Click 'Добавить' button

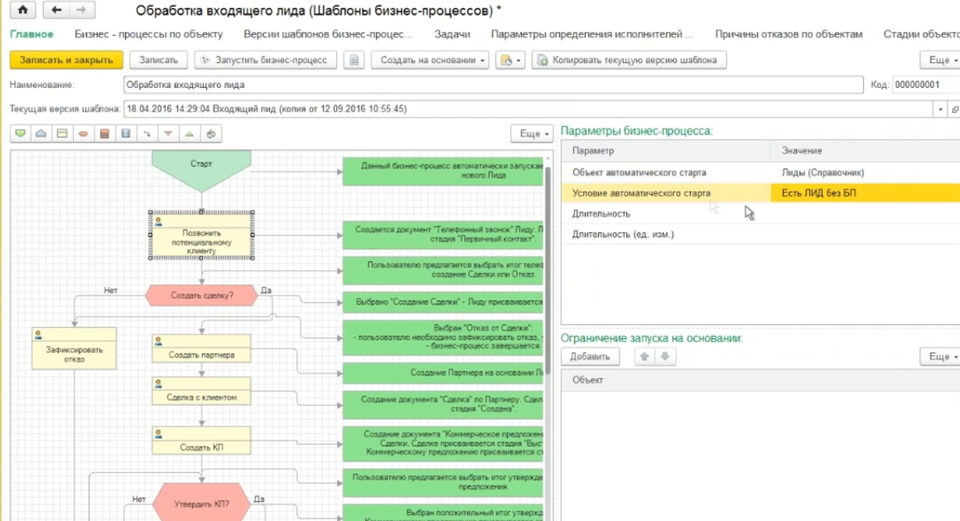[x=590, y=356]
